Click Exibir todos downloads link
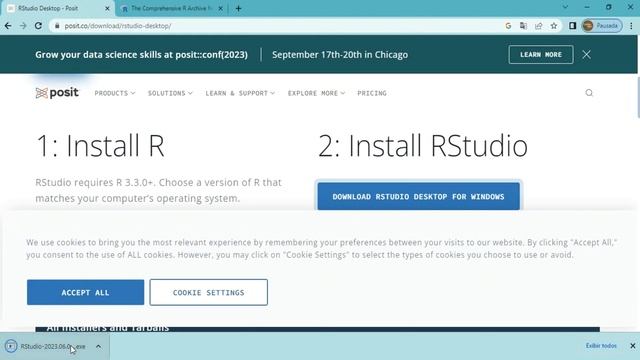Image resolution: width=640 pixels, height=360 pixels. (x=601, y=346)
